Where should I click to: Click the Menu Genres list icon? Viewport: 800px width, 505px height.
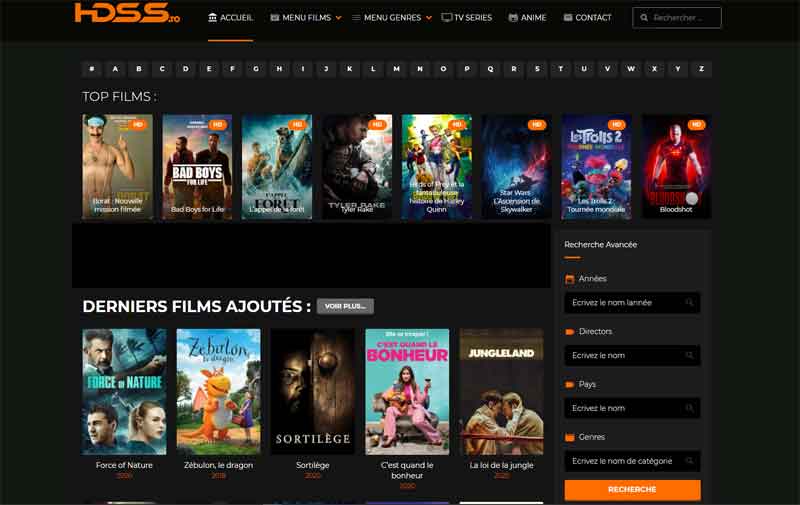[x=356, y=17]
